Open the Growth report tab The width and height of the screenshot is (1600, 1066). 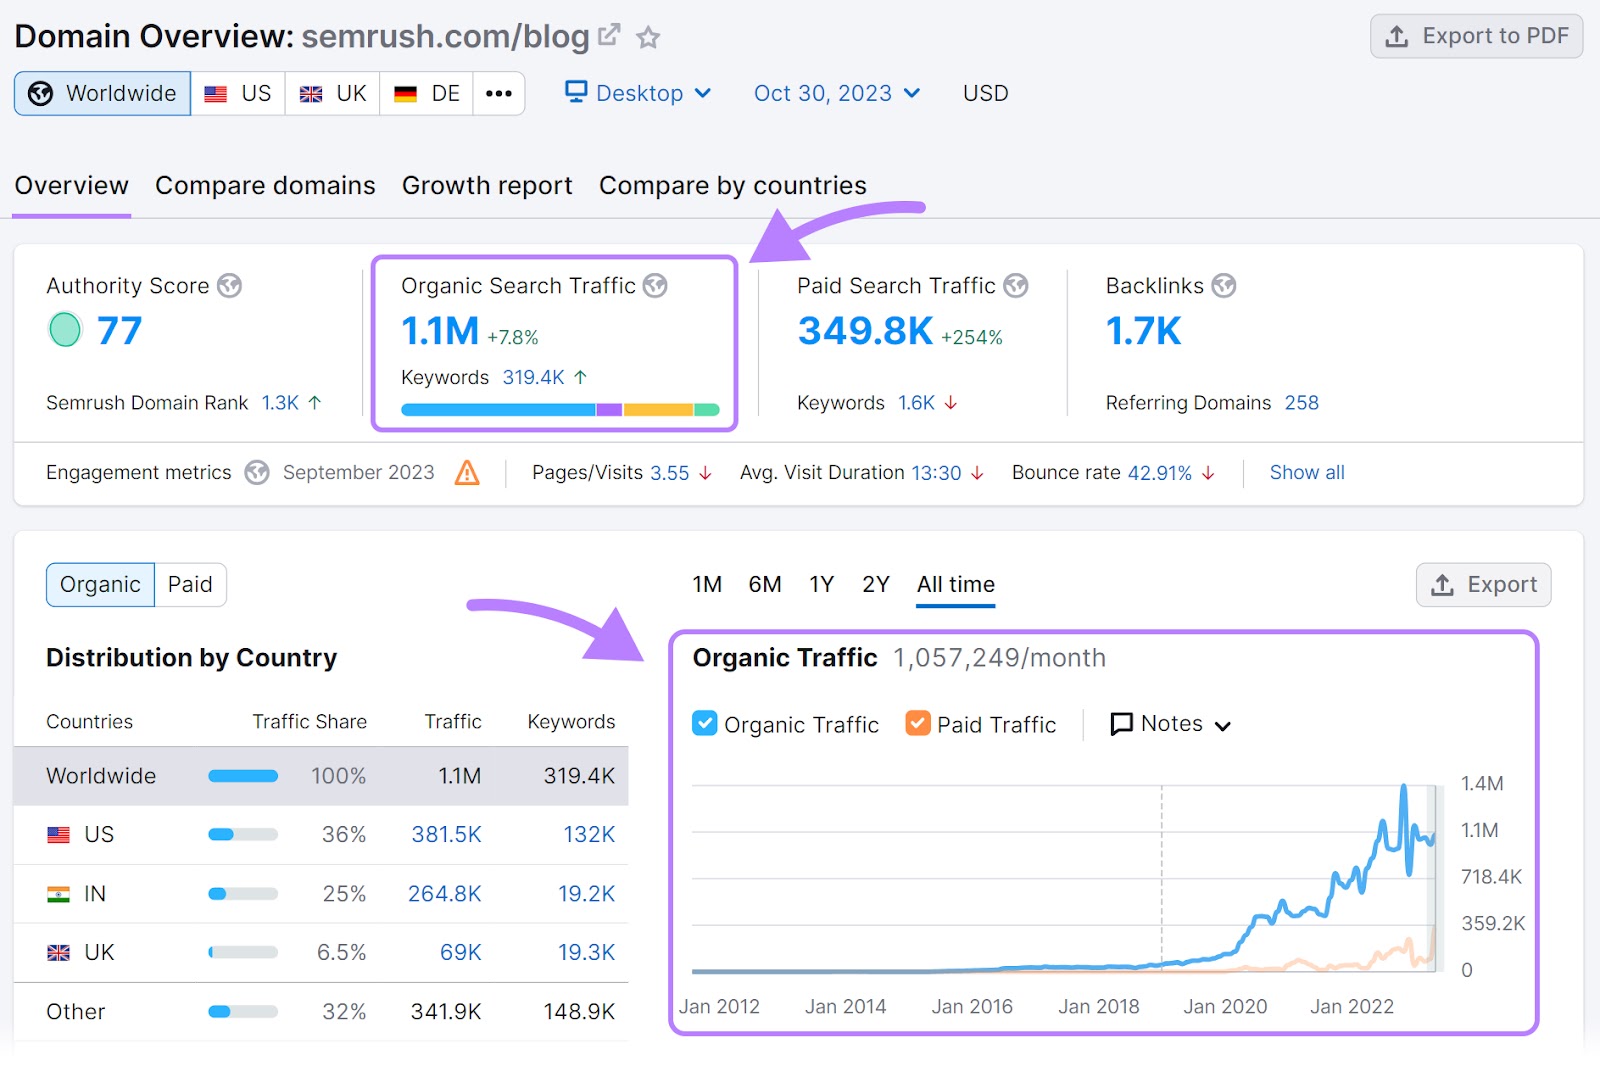(487, 186)
